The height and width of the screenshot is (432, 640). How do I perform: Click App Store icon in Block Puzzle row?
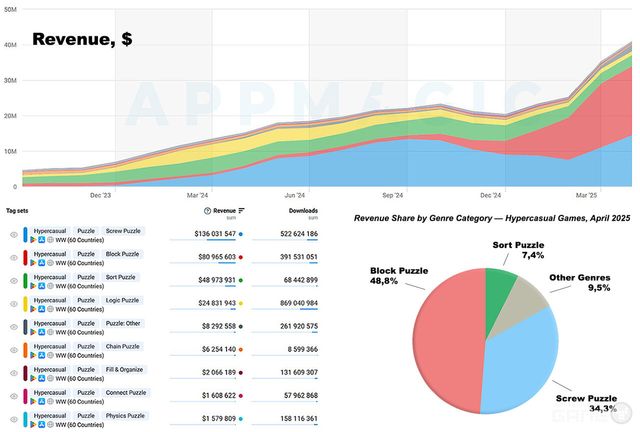43,264
